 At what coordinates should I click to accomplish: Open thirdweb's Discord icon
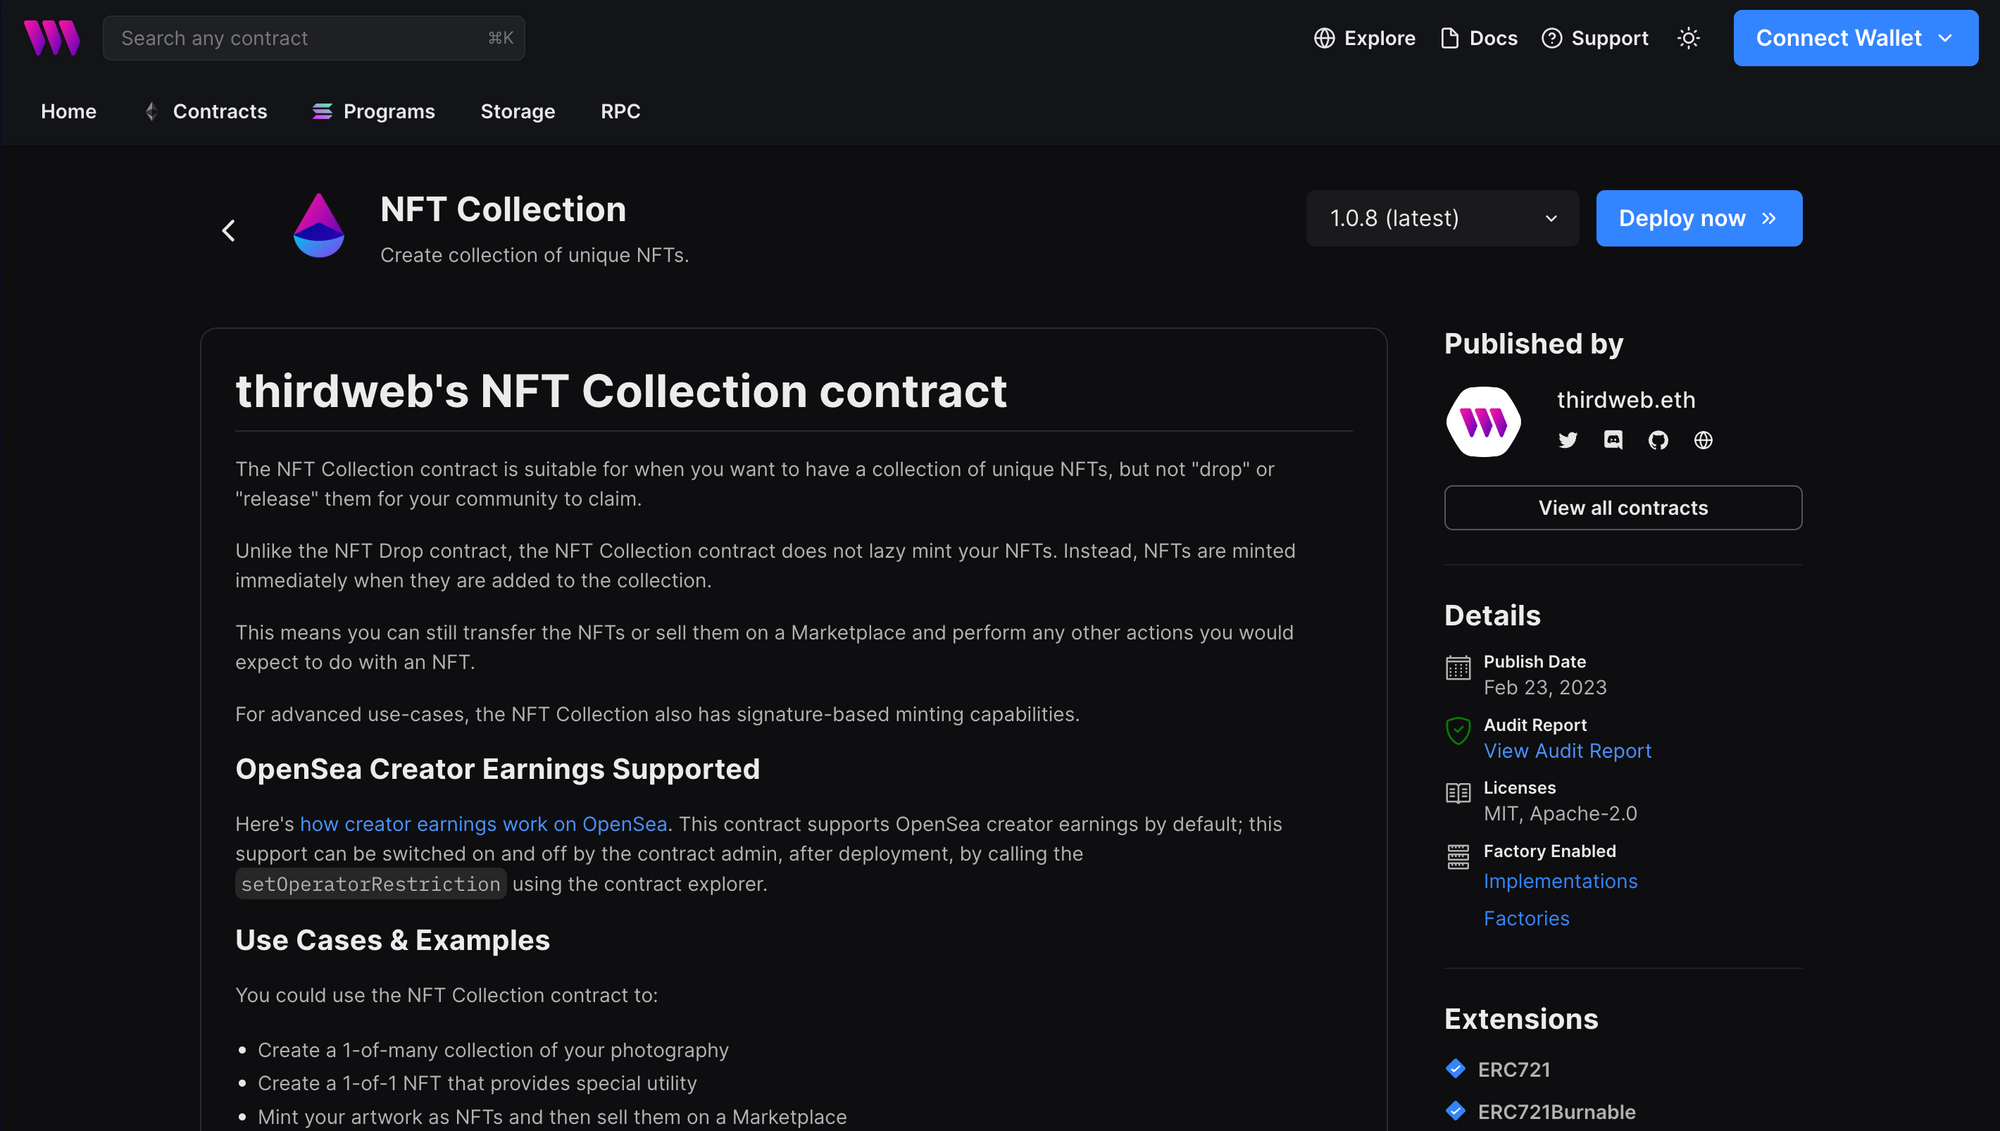[x=1612, y=440]
